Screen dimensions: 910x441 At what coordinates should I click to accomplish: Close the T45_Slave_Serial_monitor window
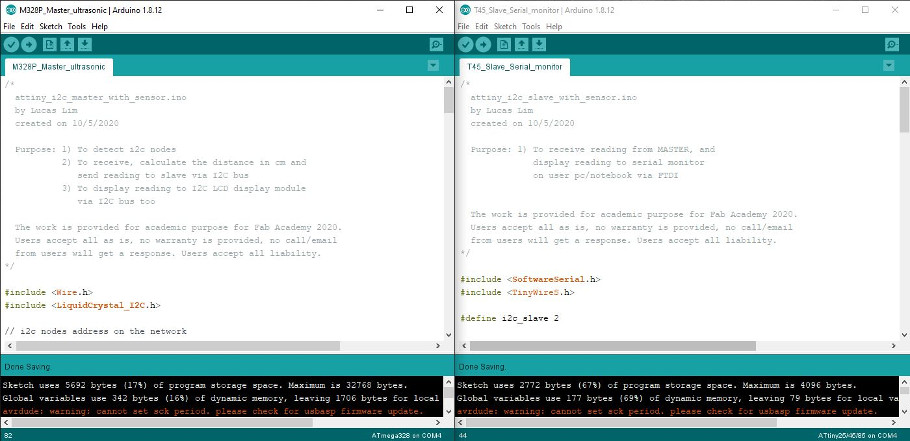895,10
